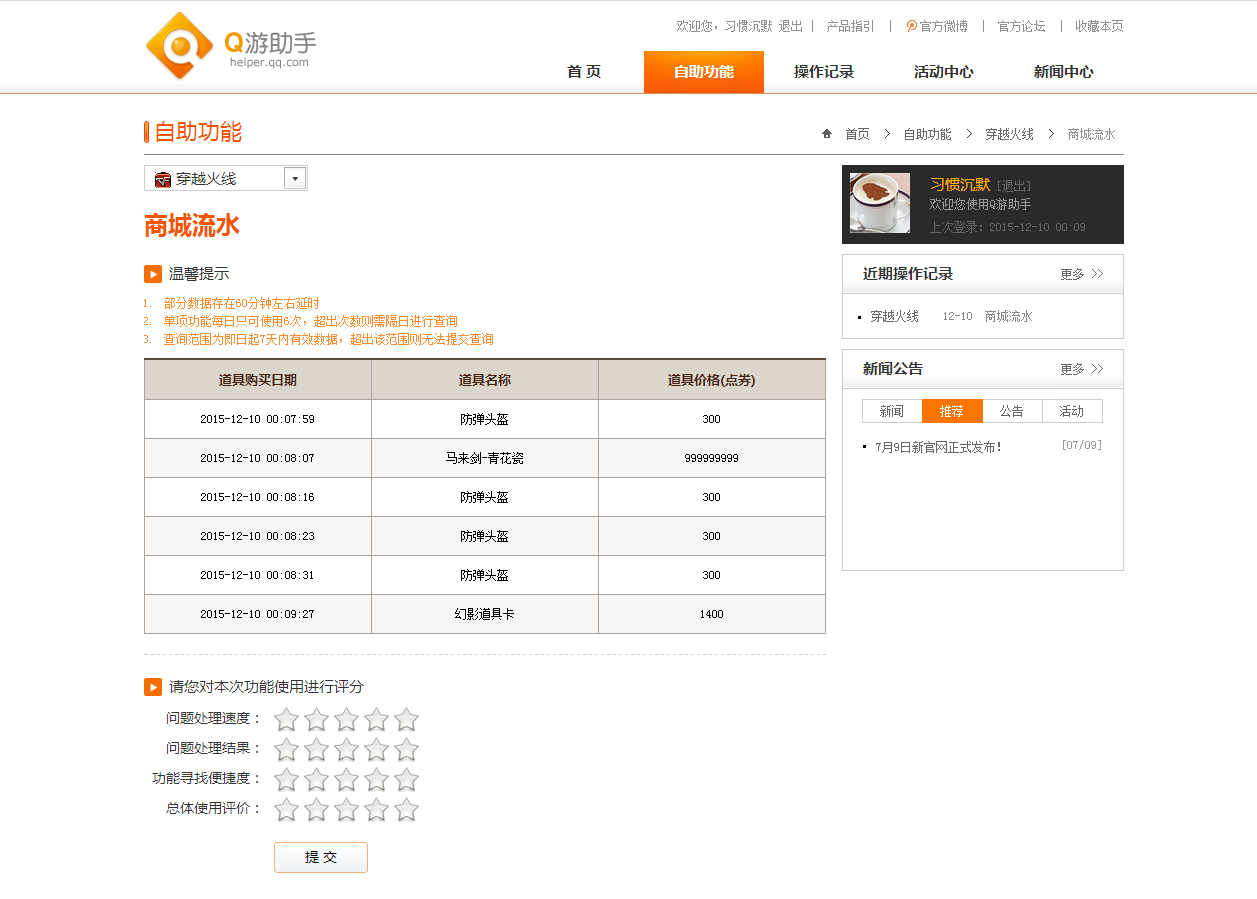Rate 问题处理结果 four stars
The image size is (1257, 899).
pyautogui.click(x=377, y=749)
